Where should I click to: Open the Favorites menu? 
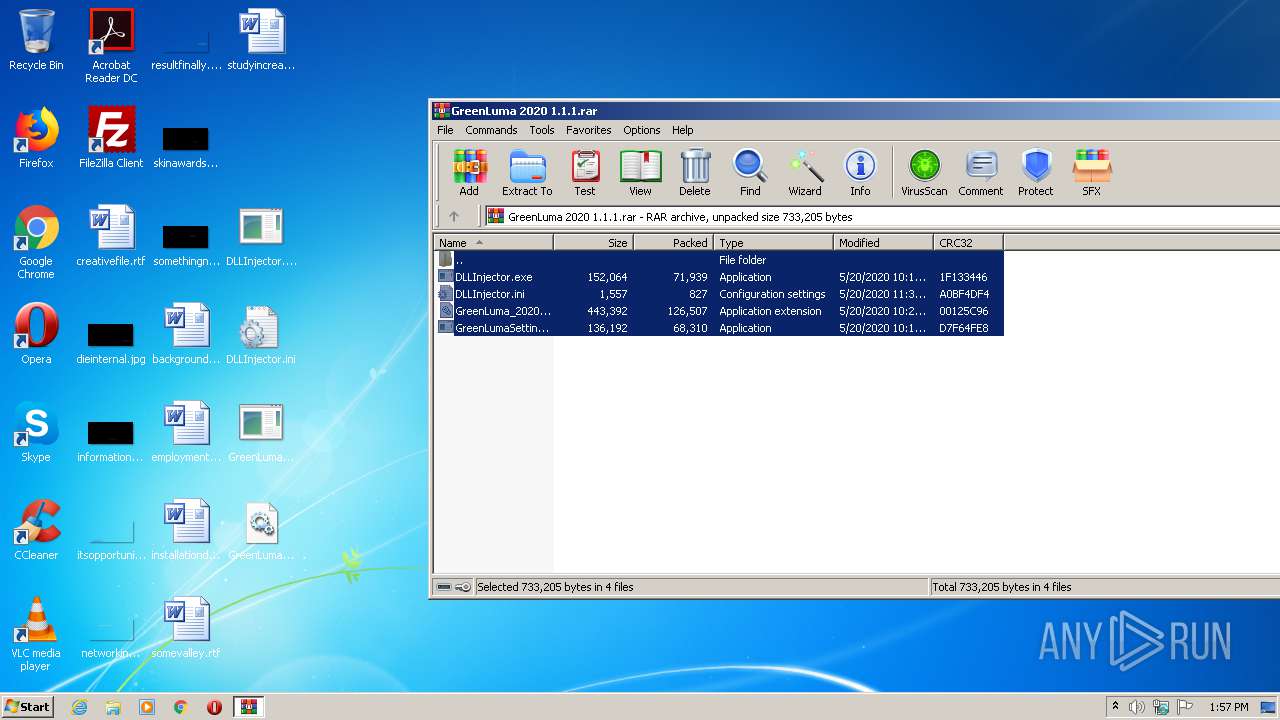point(589,130)
